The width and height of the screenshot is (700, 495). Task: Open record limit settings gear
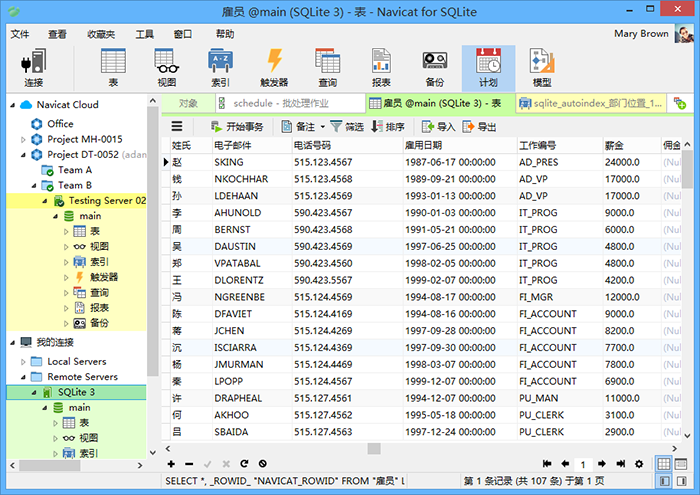pyautogui.click(x=639, y=464)
